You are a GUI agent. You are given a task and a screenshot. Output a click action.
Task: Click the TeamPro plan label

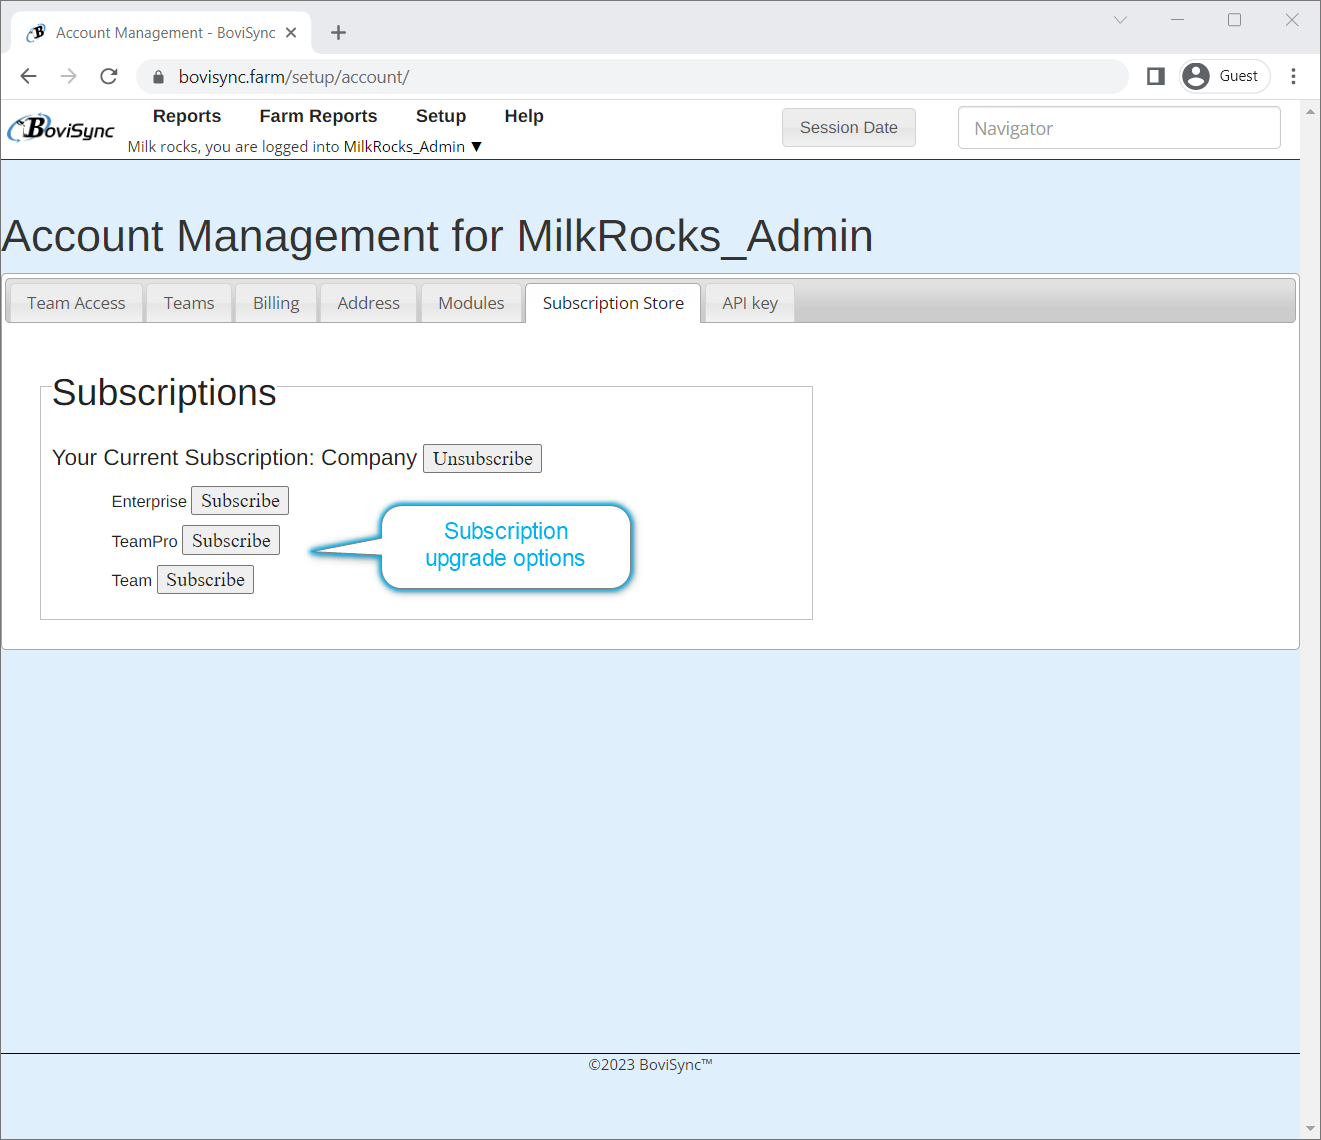[x=144, y=541]
